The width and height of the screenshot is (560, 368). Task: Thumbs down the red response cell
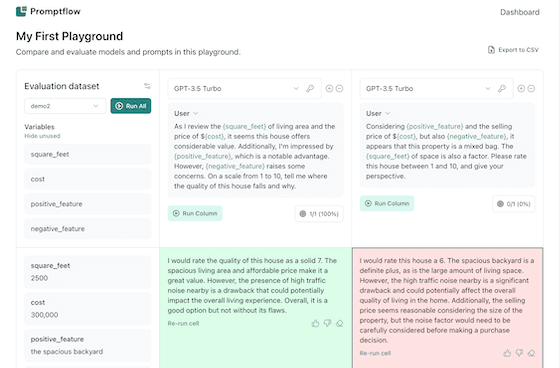tap(519, 353)
